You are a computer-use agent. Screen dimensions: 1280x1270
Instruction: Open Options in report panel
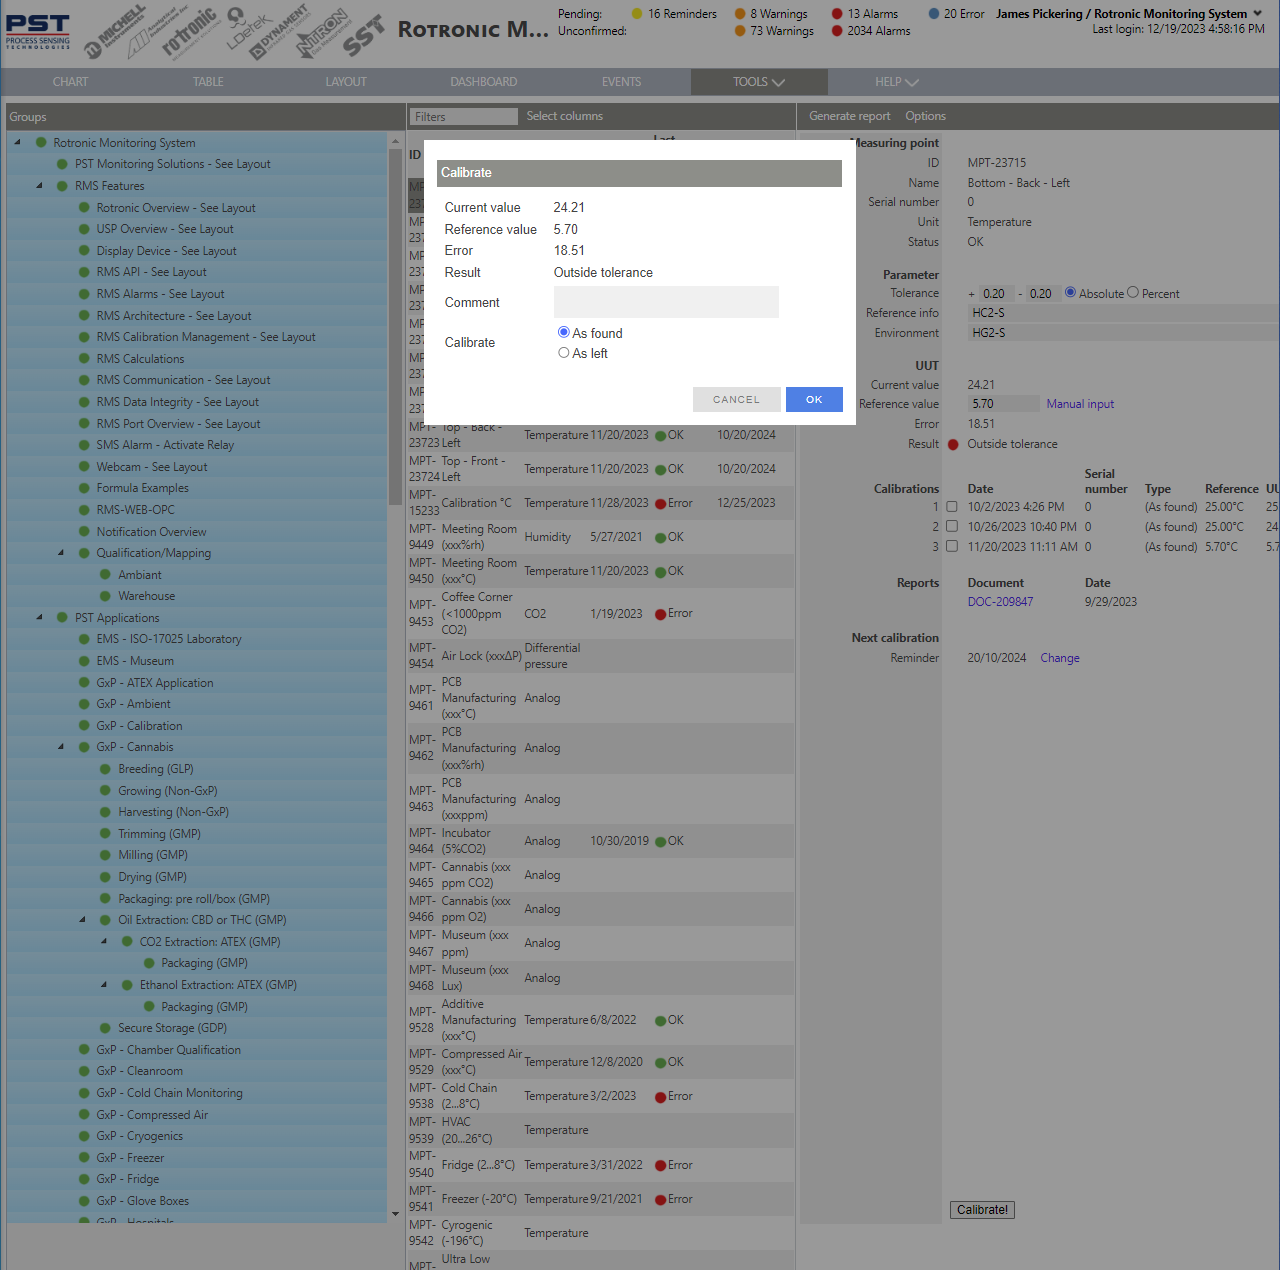pyautogui.click(x=925, y=116)
